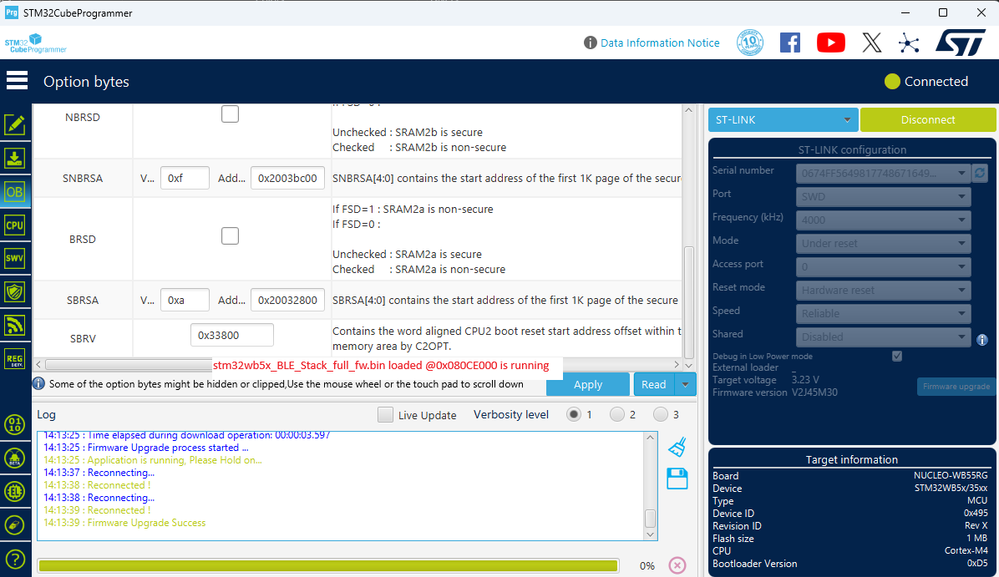The width and height of the screenshot is (999, 577).
Task: Click the STM32CubeProgrammer logo
Action: tap(36, 43)
